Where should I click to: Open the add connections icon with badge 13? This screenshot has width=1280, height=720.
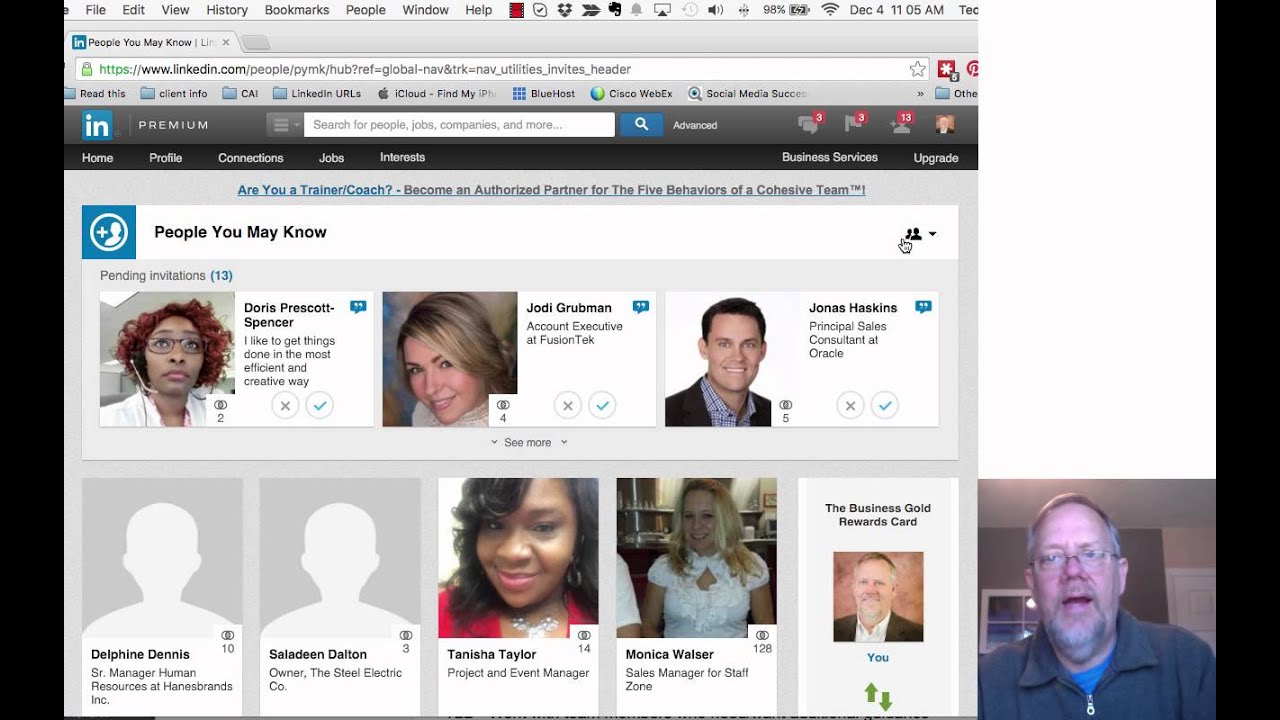901,124
